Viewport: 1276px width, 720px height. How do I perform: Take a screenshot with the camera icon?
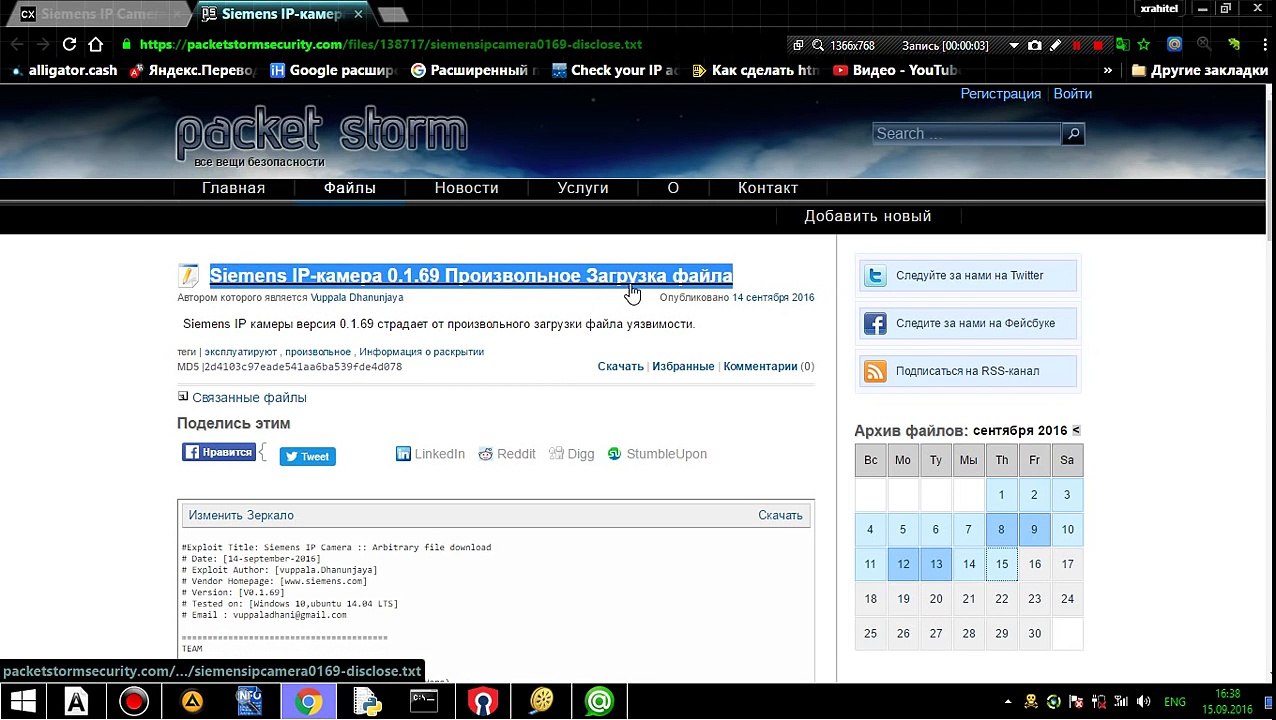1035,45
